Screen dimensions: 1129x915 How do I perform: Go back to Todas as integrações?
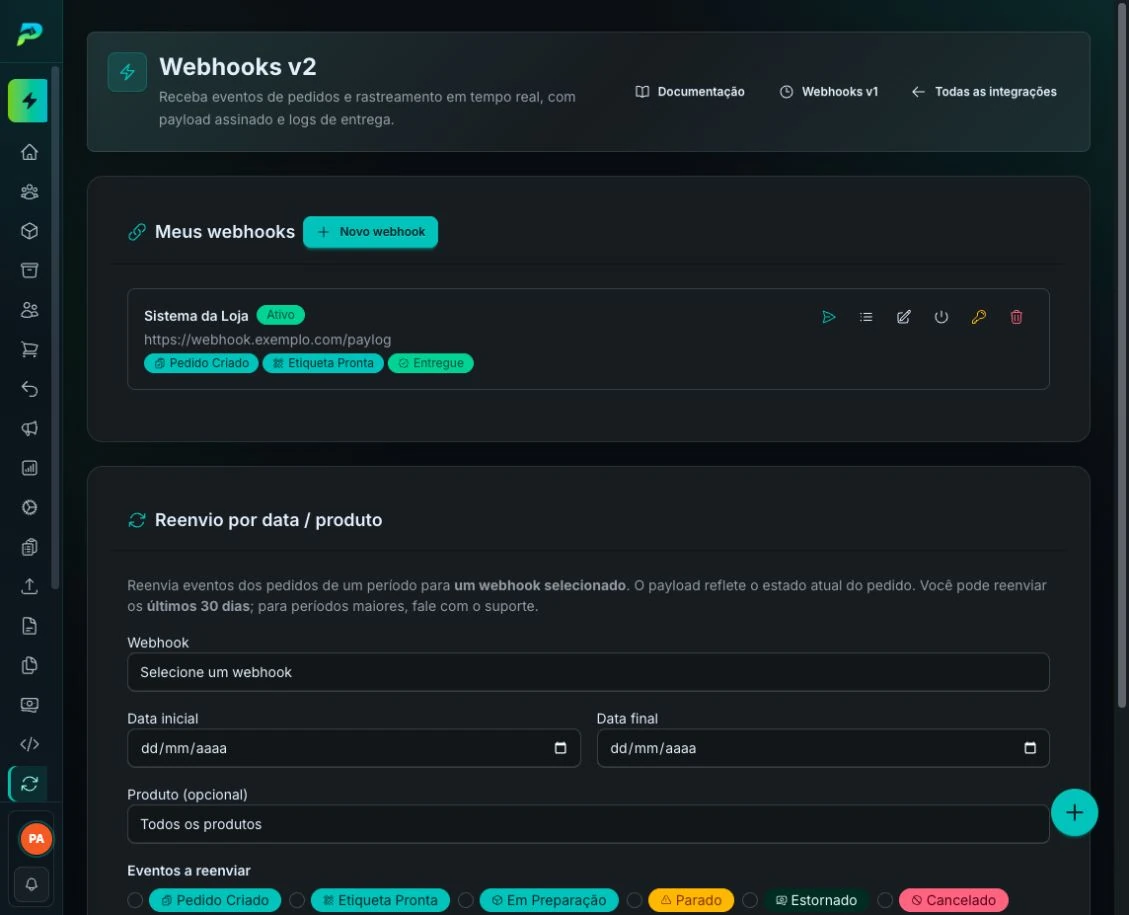click(984, 91)
